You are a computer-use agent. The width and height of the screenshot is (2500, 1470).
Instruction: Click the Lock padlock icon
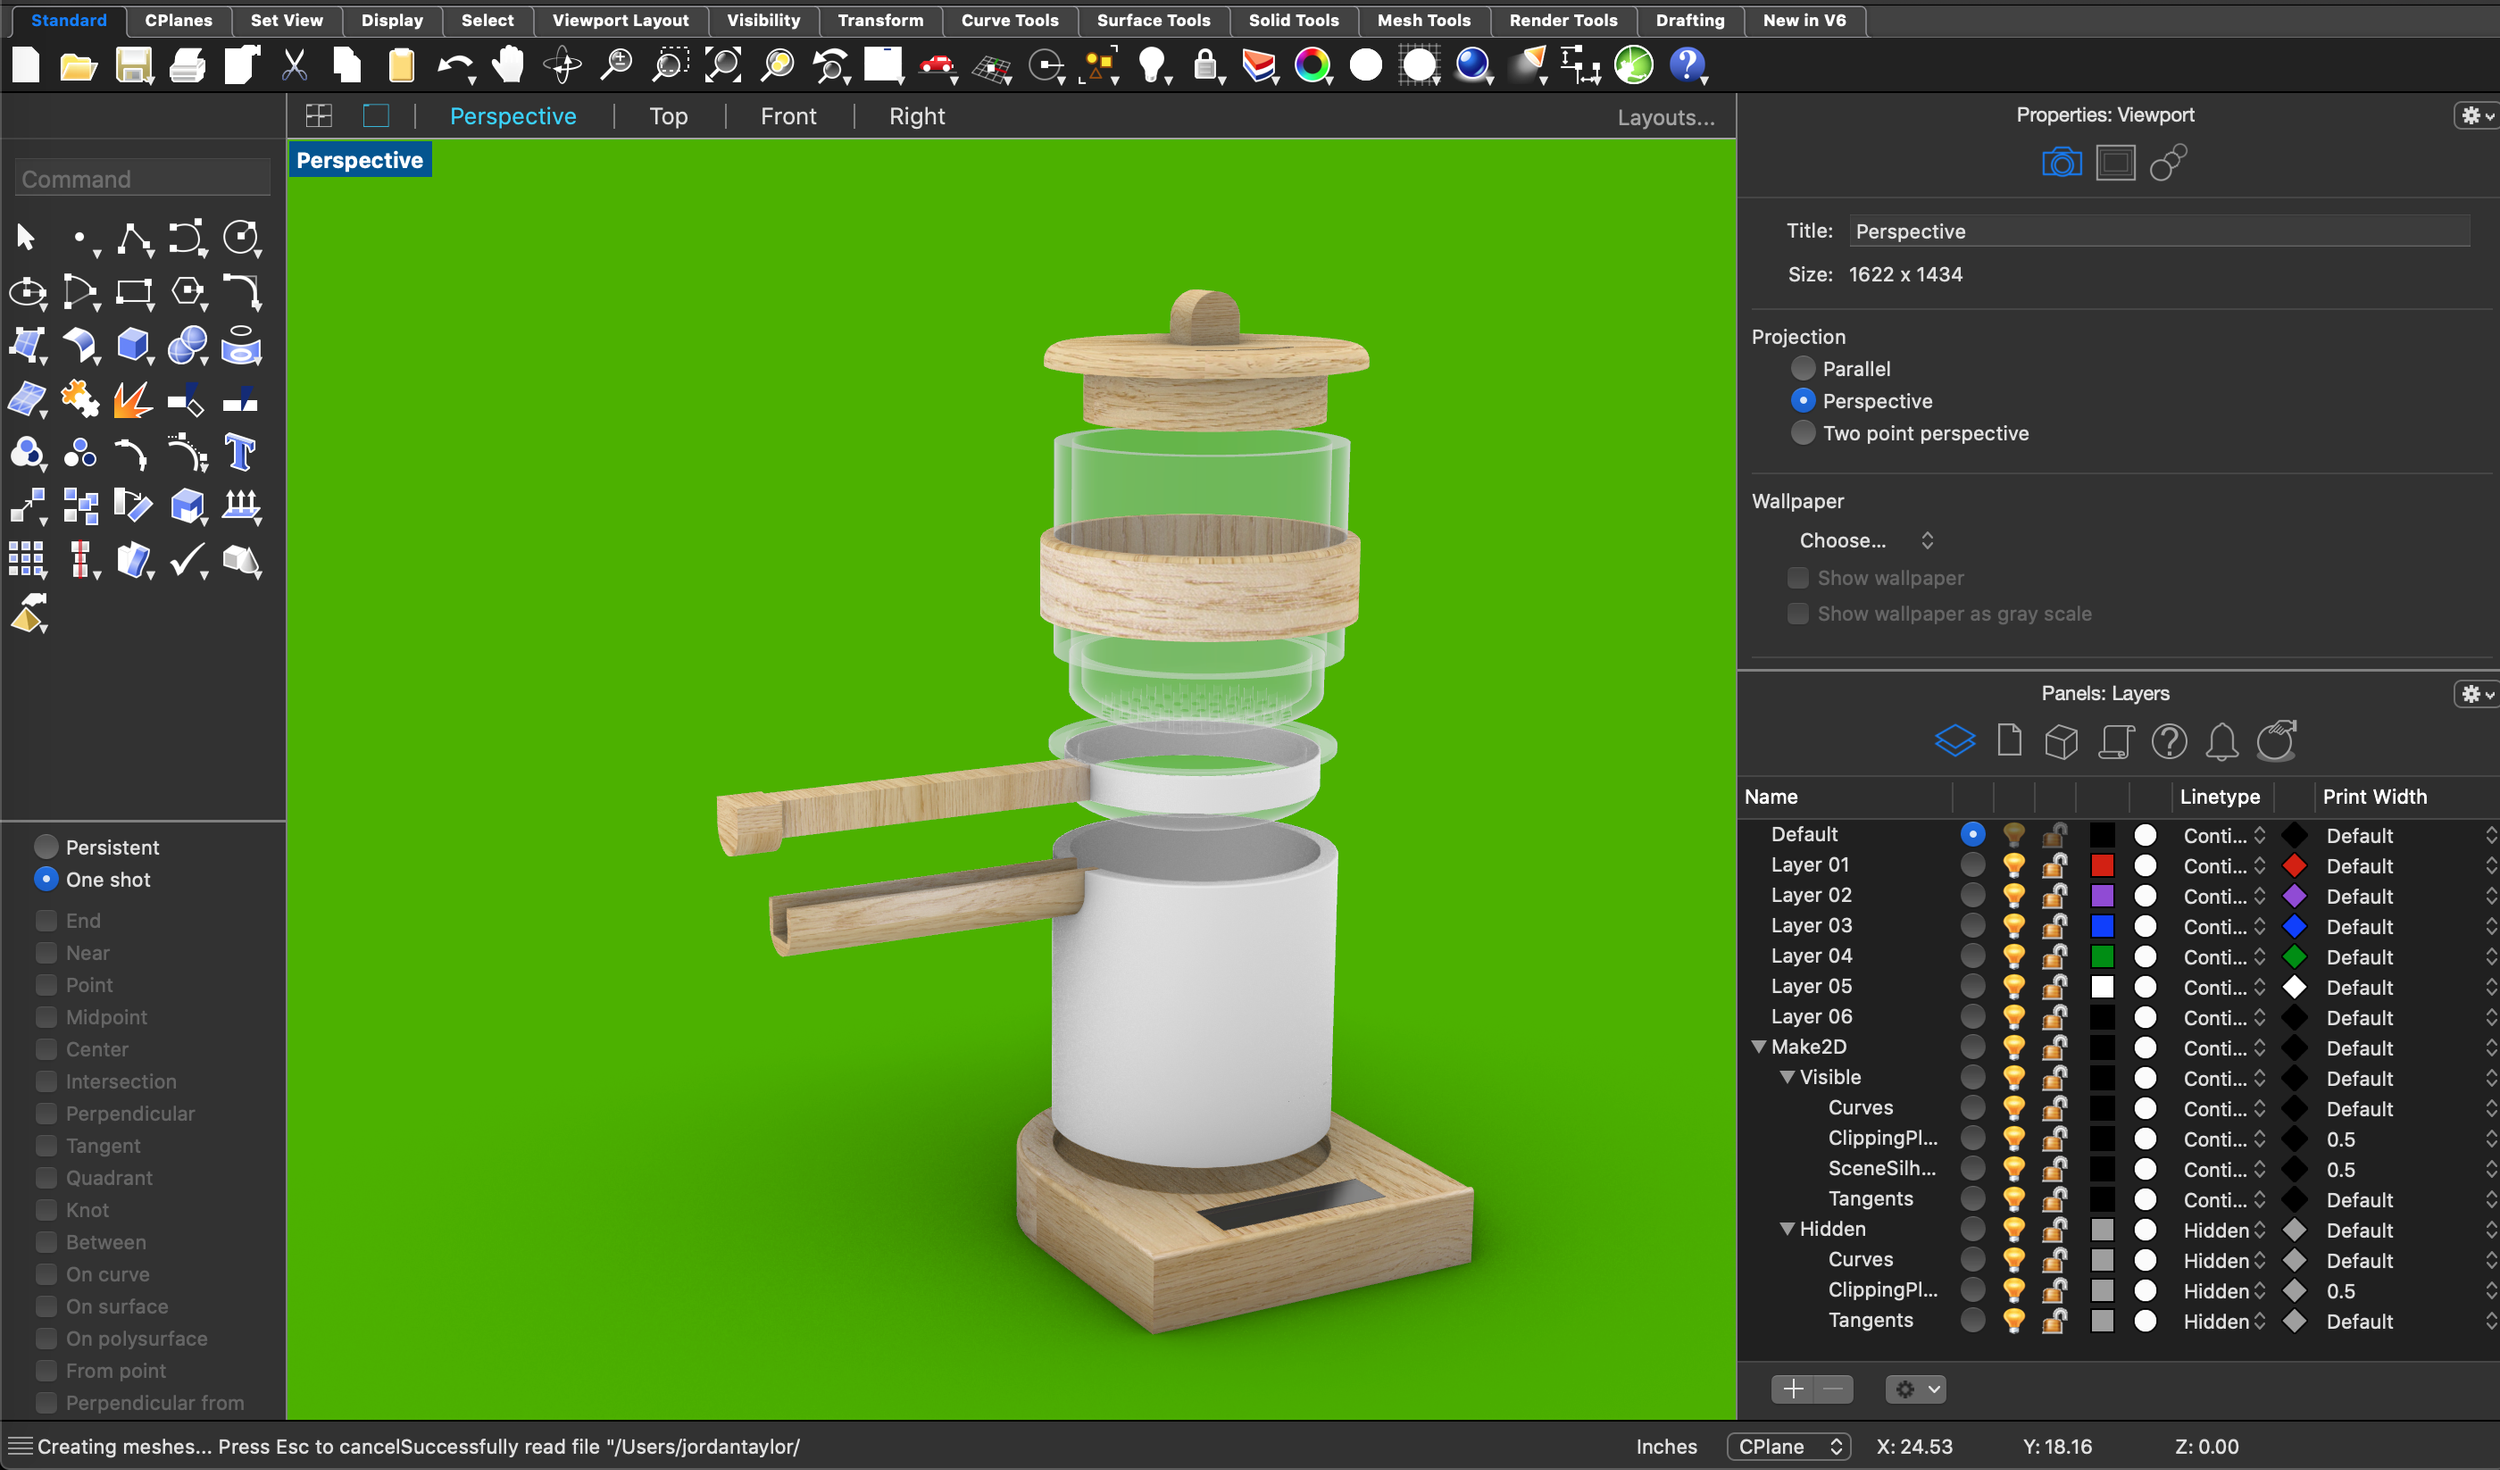(1206, 66)
